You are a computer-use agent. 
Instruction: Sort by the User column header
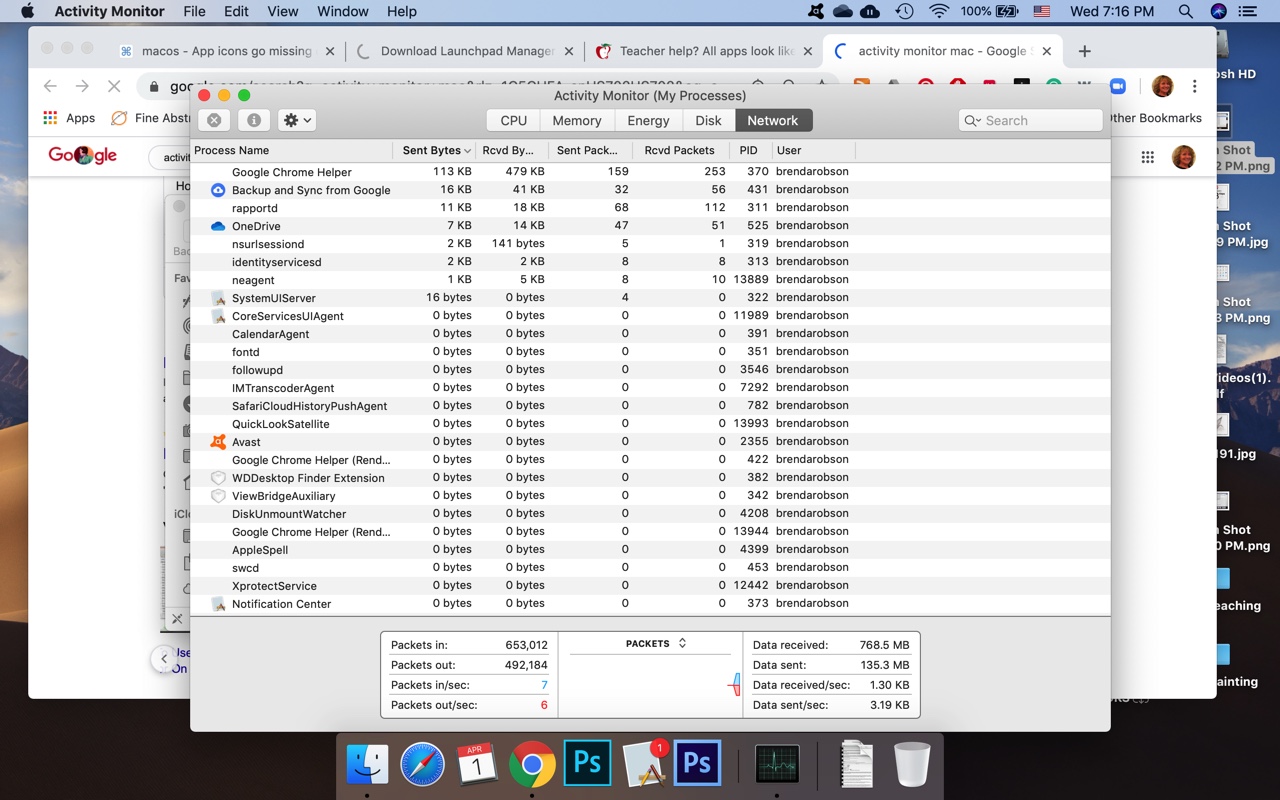(812, 150)
